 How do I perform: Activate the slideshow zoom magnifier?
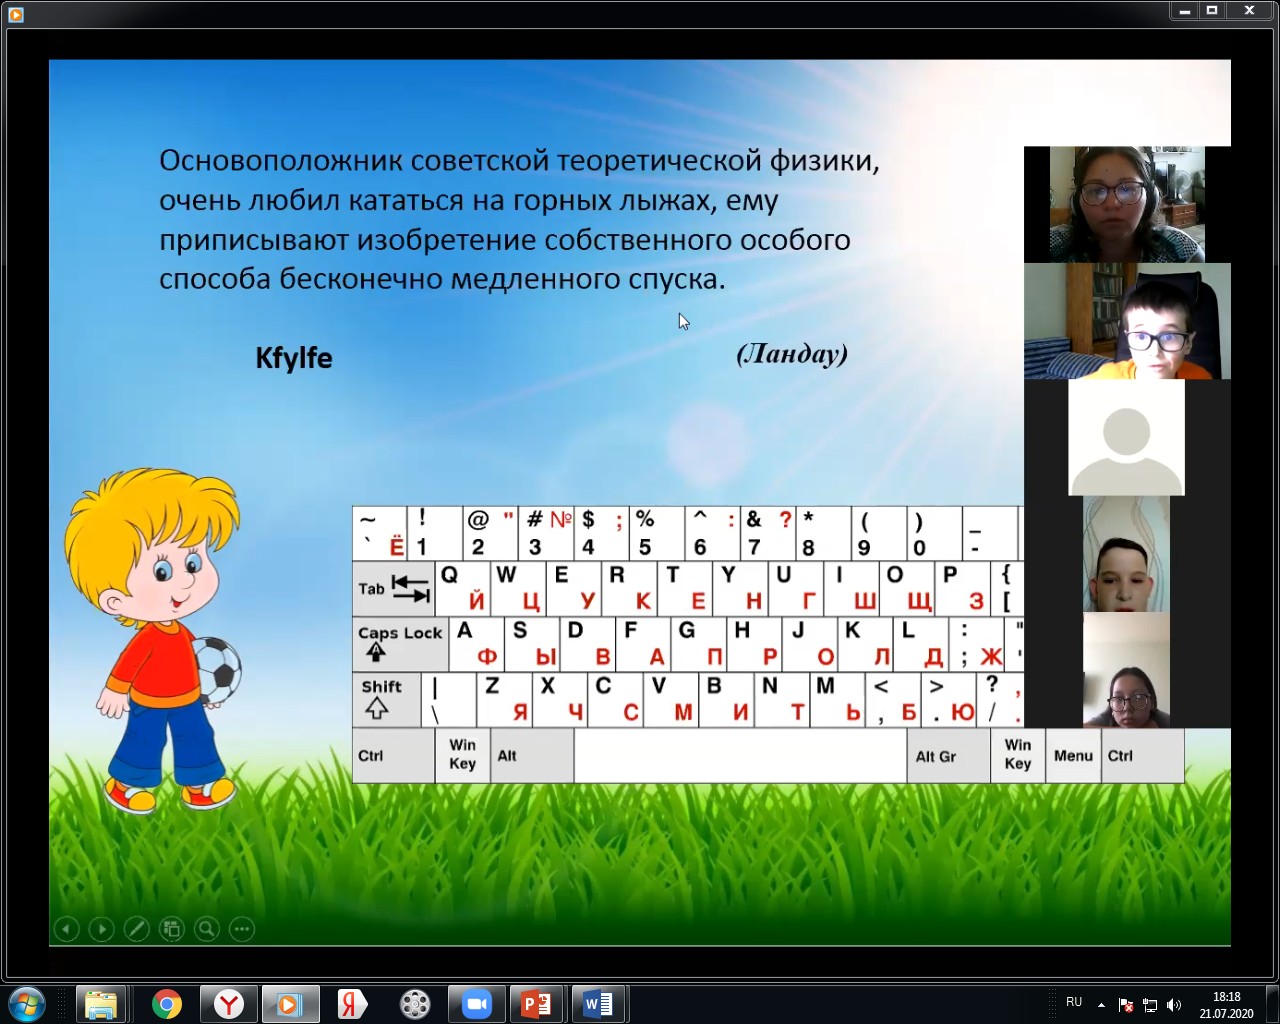point(206,929)
